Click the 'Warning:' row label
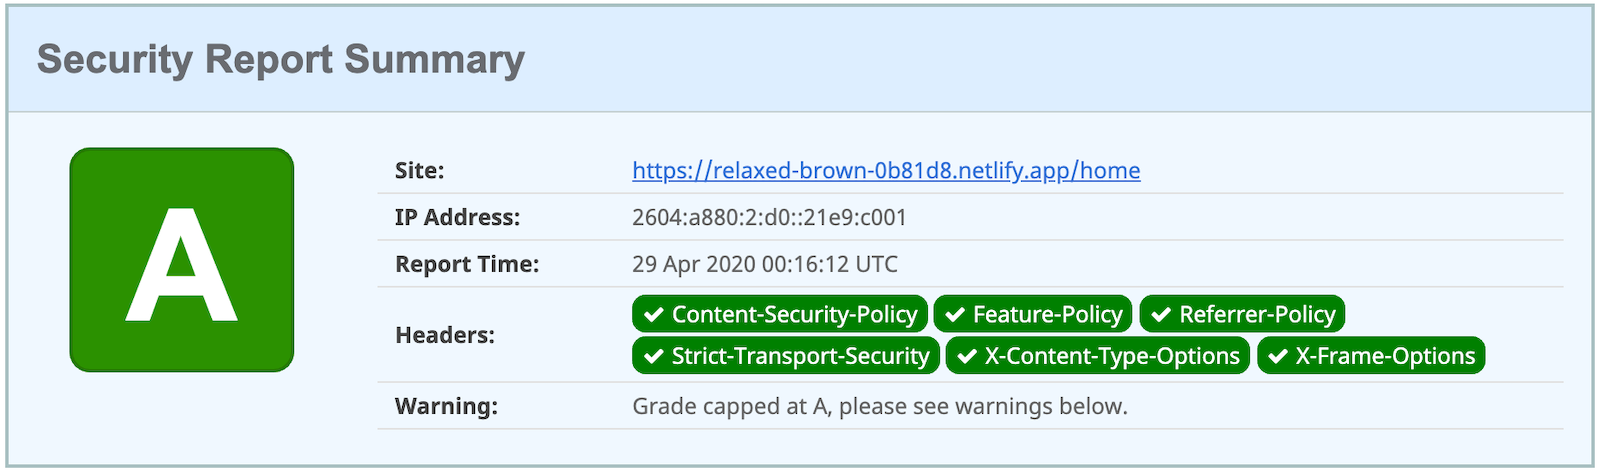1600x473 pixels. tap(446, 407)
